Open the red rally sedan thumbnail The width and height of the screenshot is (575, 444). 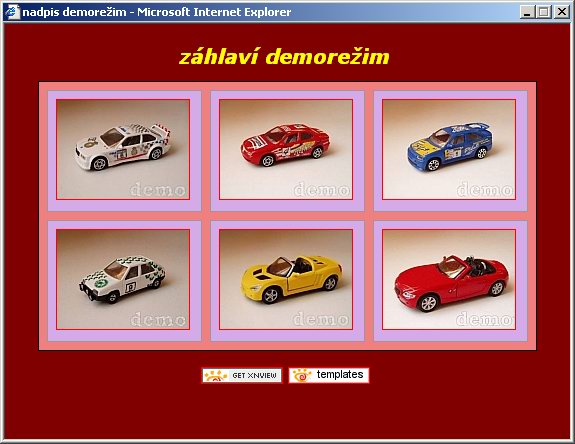(286, 149)
